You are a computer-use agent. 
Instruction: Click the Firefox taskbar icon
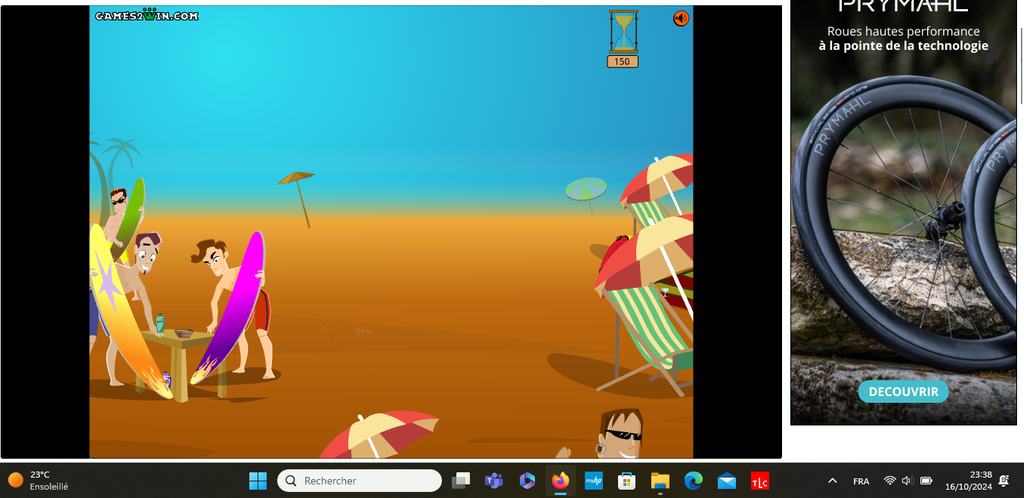pos(560,481)
